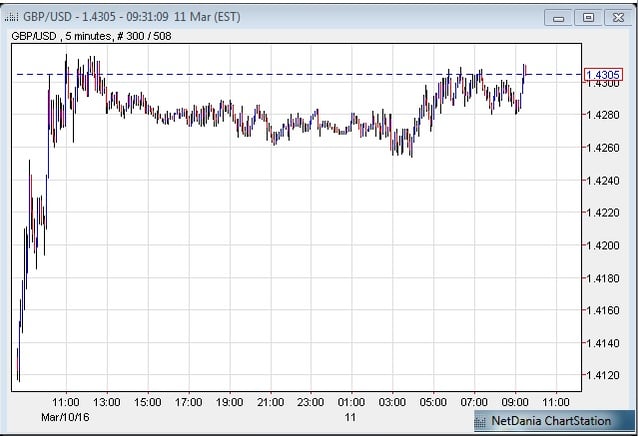
Task: Click the 03:00 mark on the time axis
Action: click(393, 401)
